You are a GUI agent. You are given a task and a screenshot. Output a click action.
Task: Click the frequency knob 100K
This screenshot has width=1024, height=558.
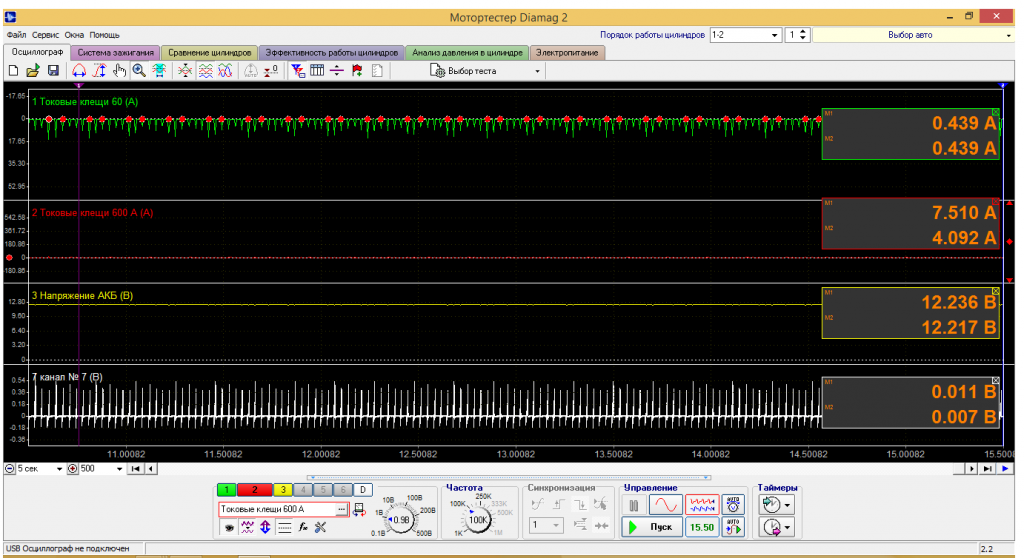click(x=477, y=519)
